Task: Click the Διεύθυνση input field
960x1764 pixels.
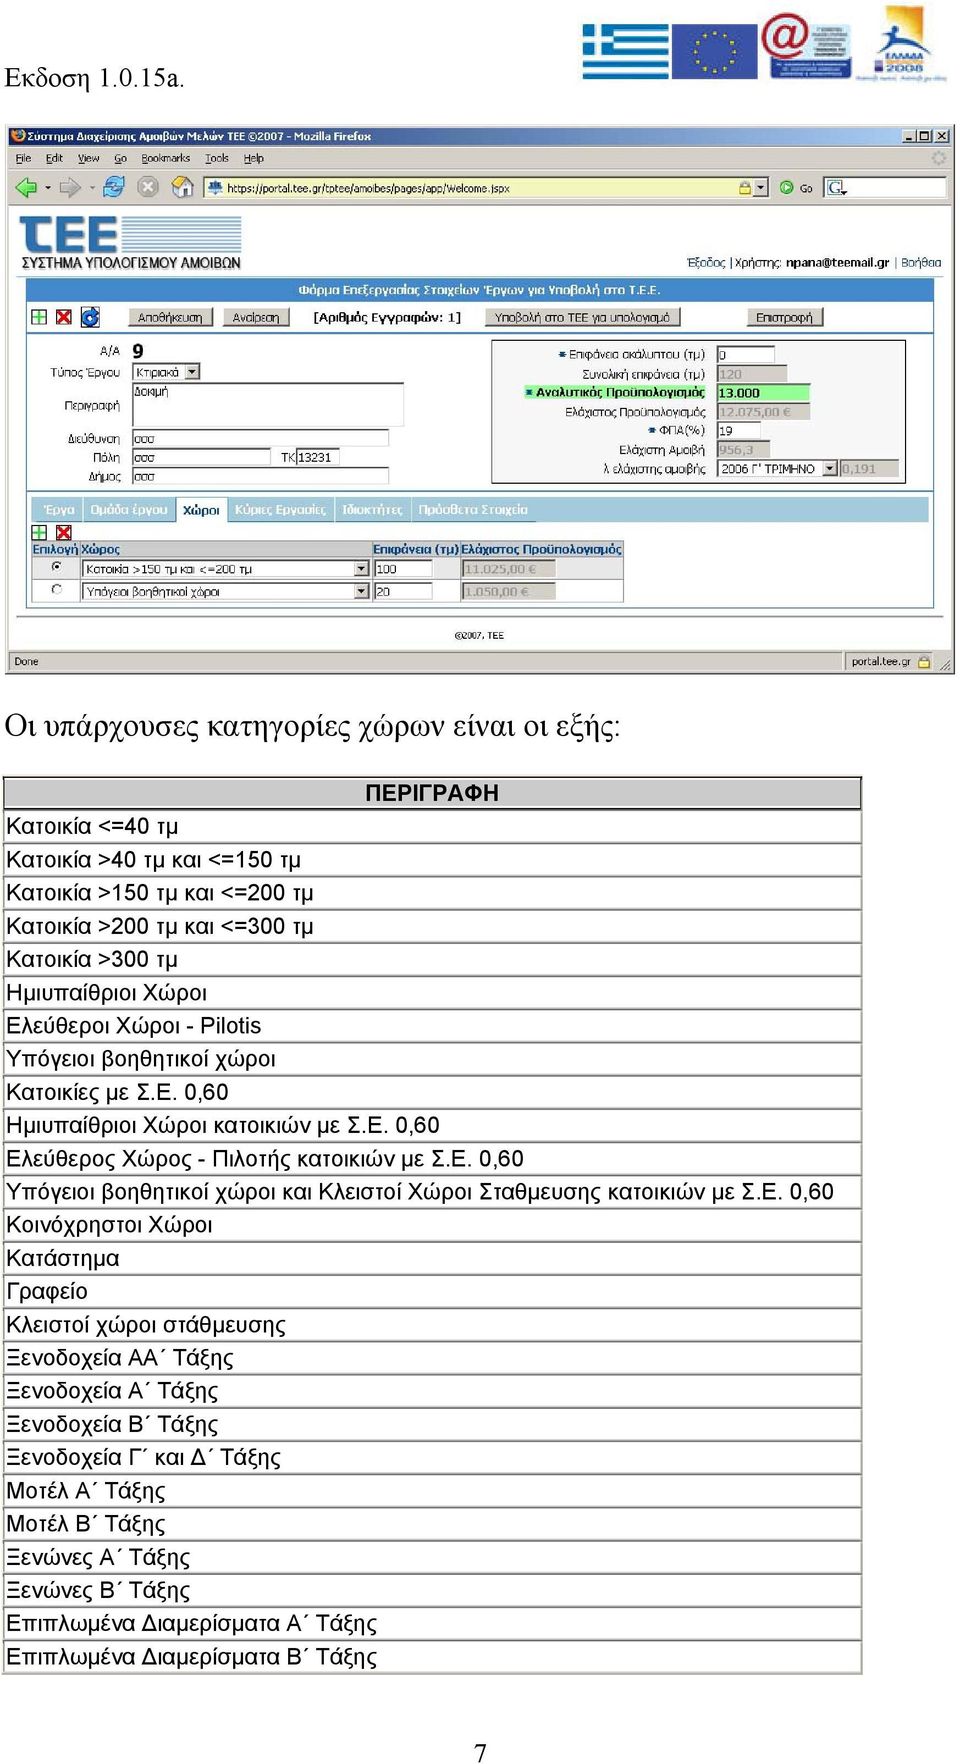Action: 260,438
